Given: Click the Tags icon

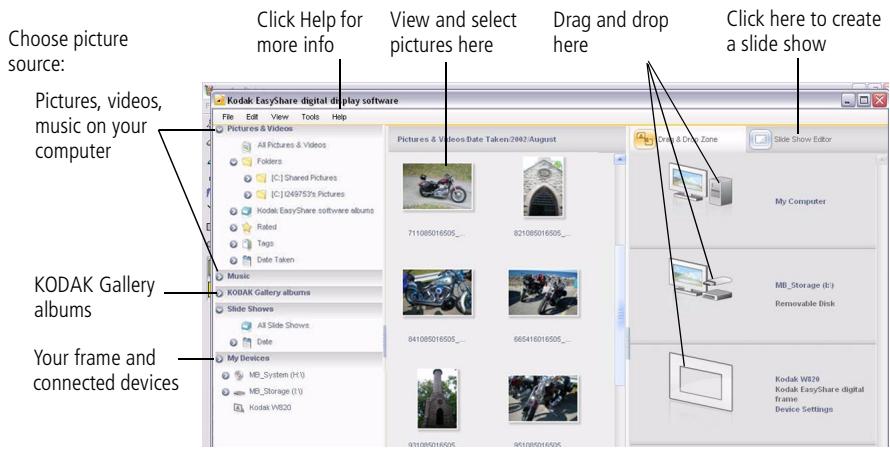Looking at the screenshot, I should 246,244.
